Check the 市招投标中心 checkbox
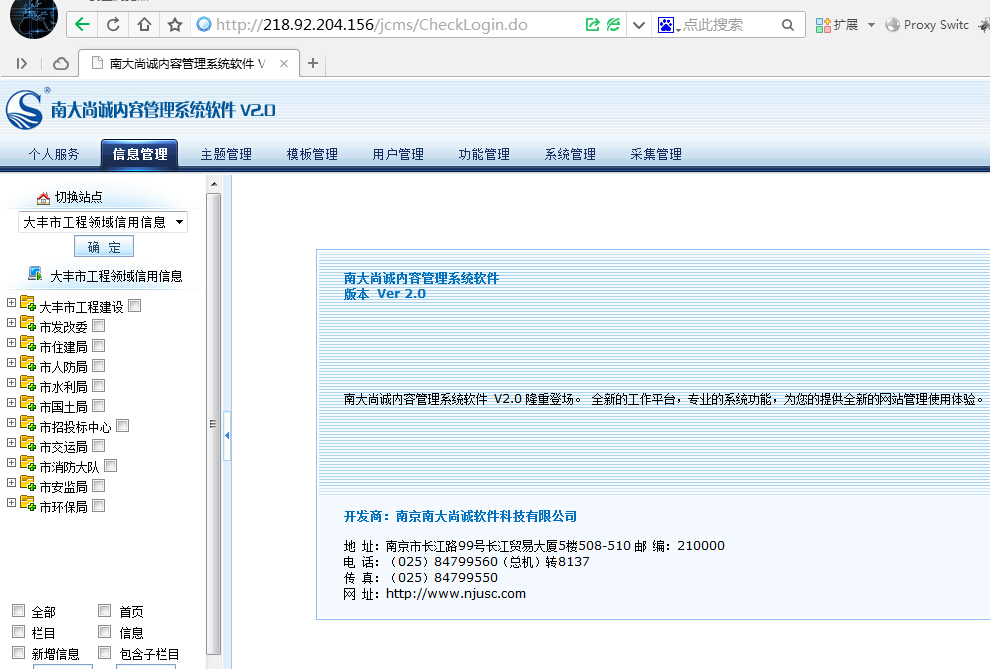The width and height of the screenshot is (990, 669). tap(122, 426)
